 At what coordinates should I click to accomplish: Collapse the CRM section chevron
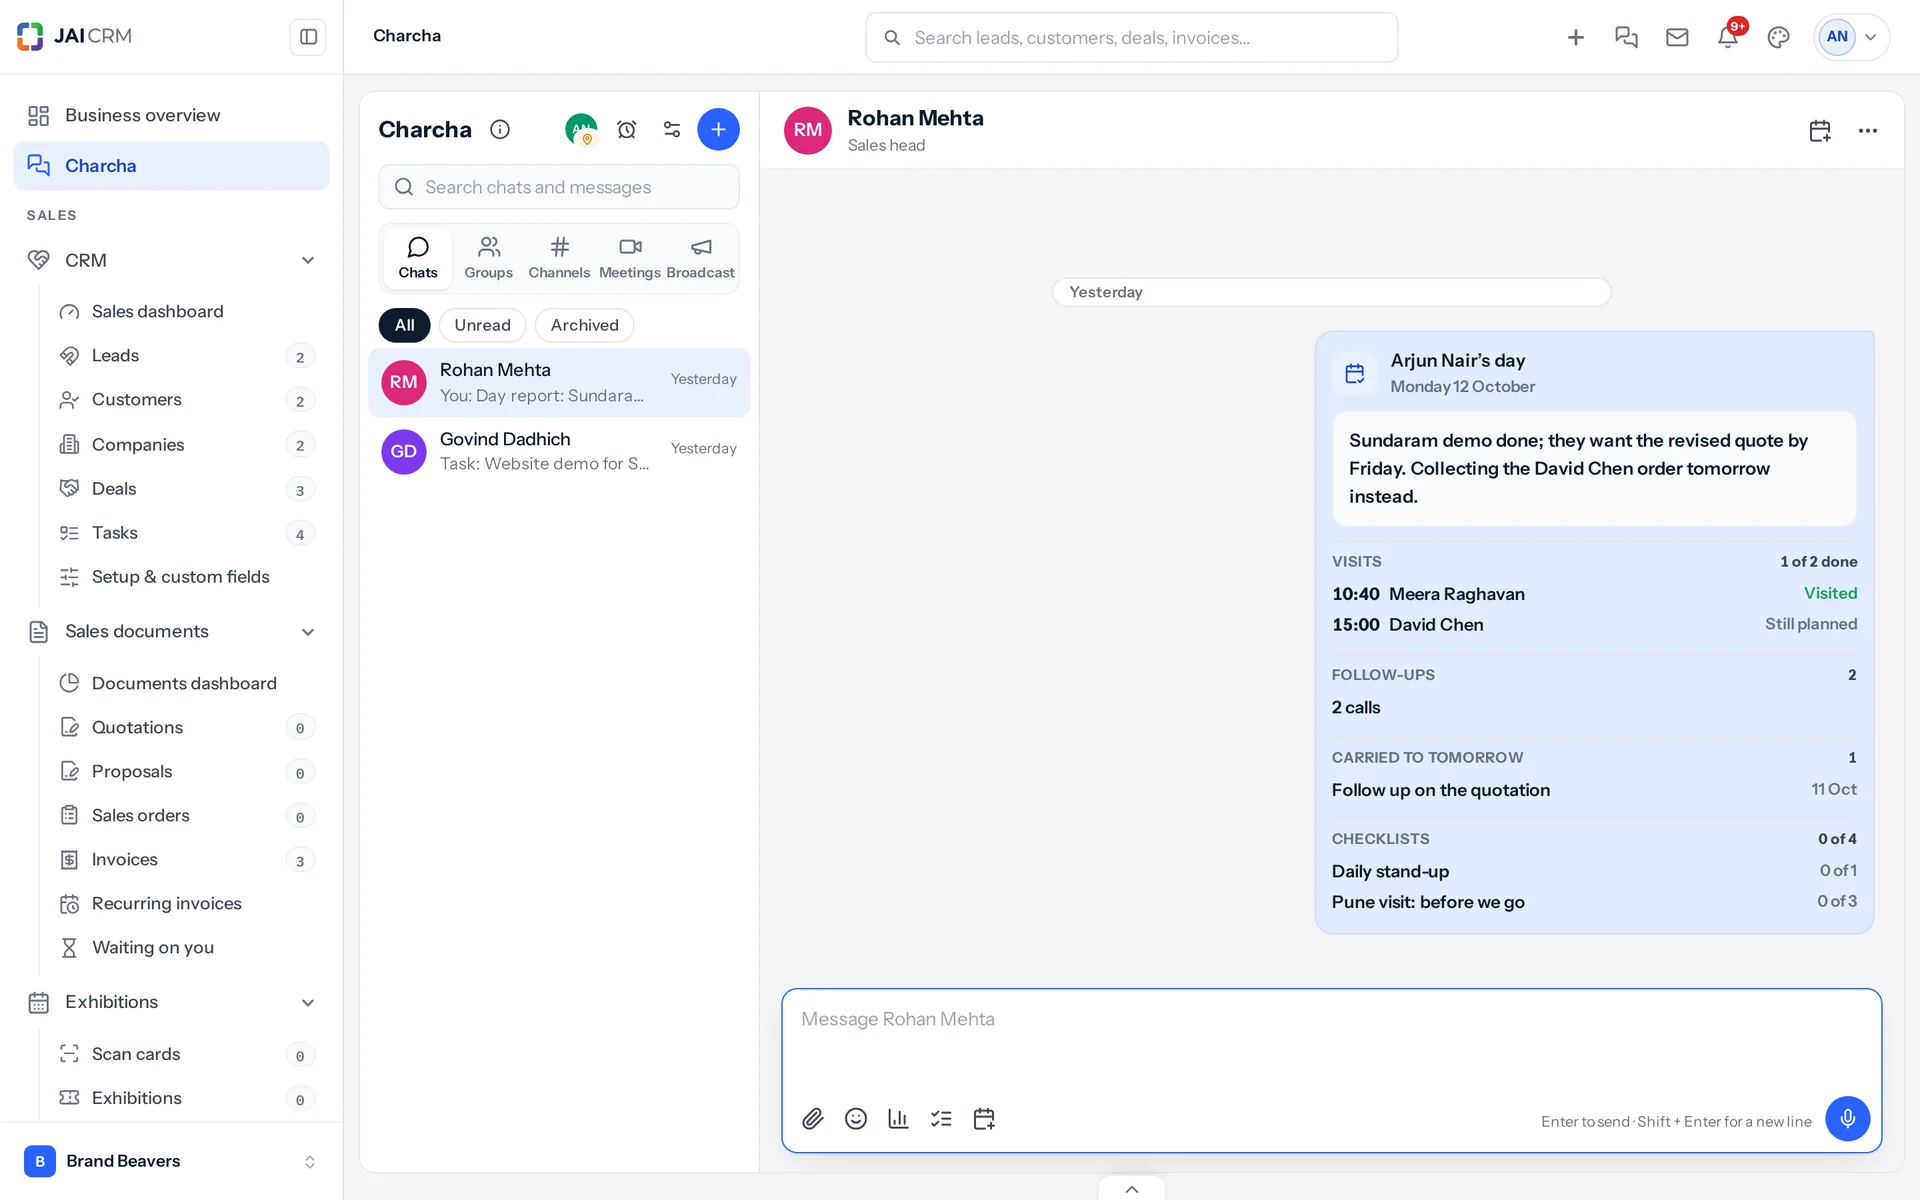click(x=308, y=260)
